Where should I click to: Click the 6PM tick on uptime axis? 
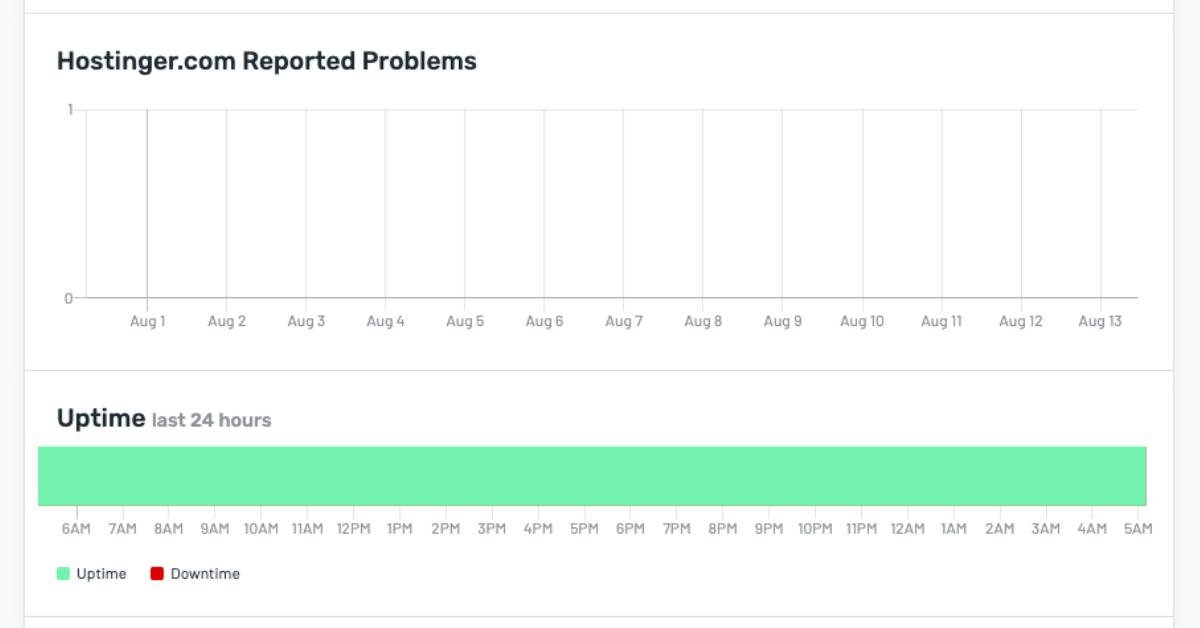pyautogui.click(x=630, y=529)
